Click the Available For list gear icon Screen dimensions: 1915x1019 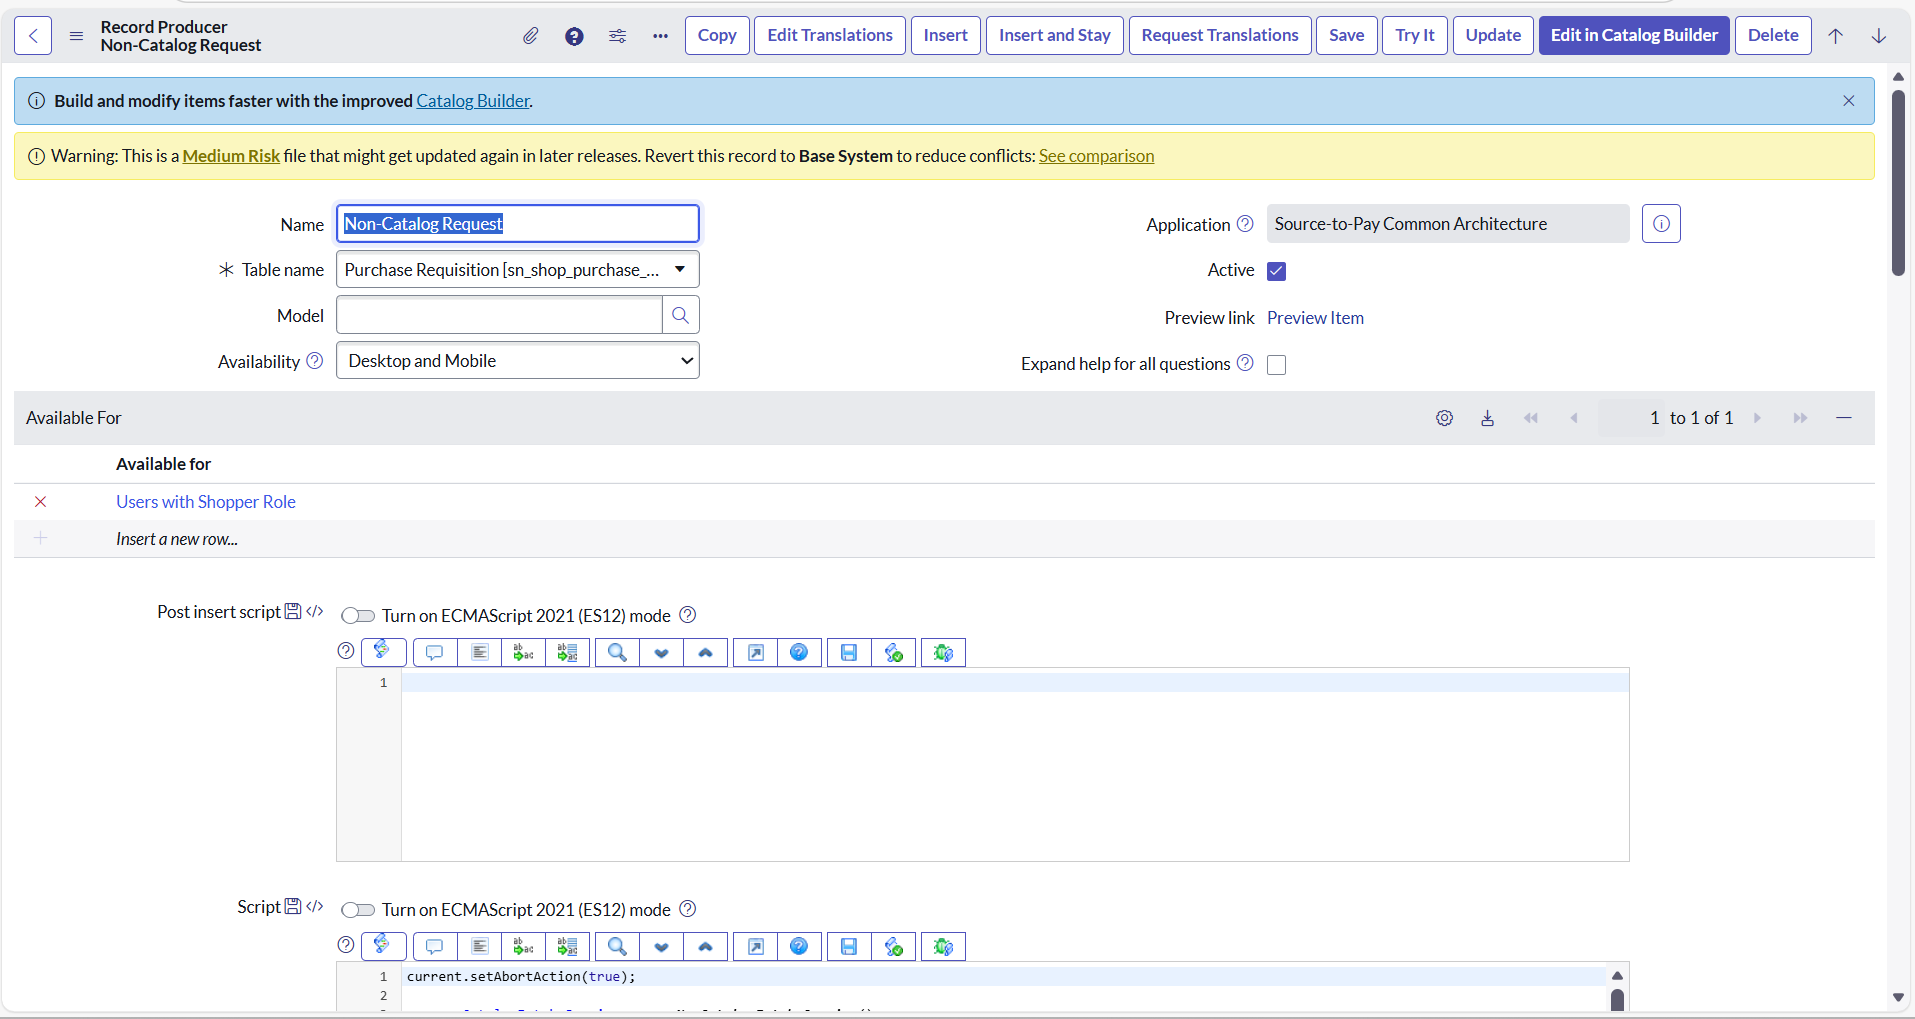tap(1444, 418)
